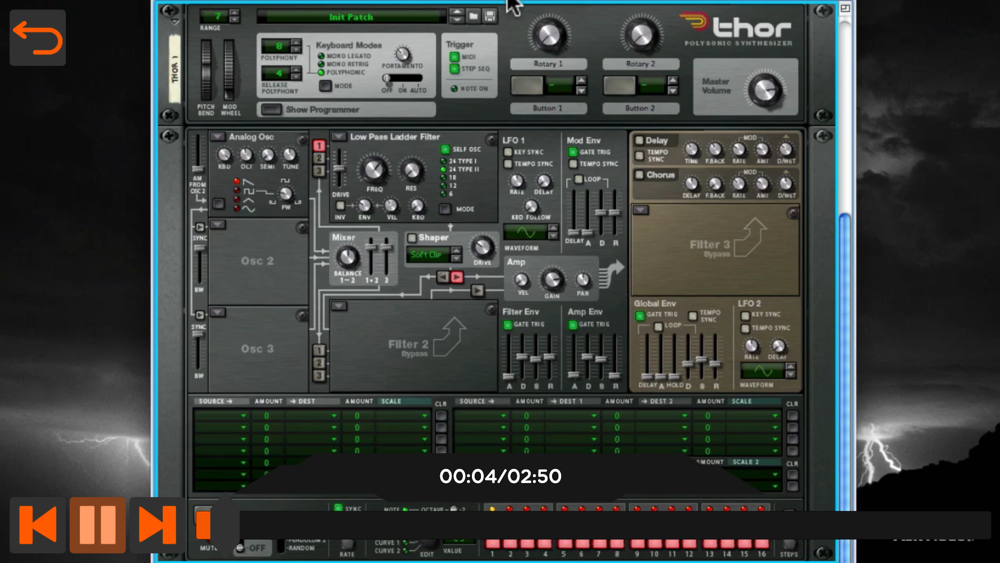Adjust the Shaper Drive knob
The width and height of the screenshot is (1000, 563).
[482, 247]
